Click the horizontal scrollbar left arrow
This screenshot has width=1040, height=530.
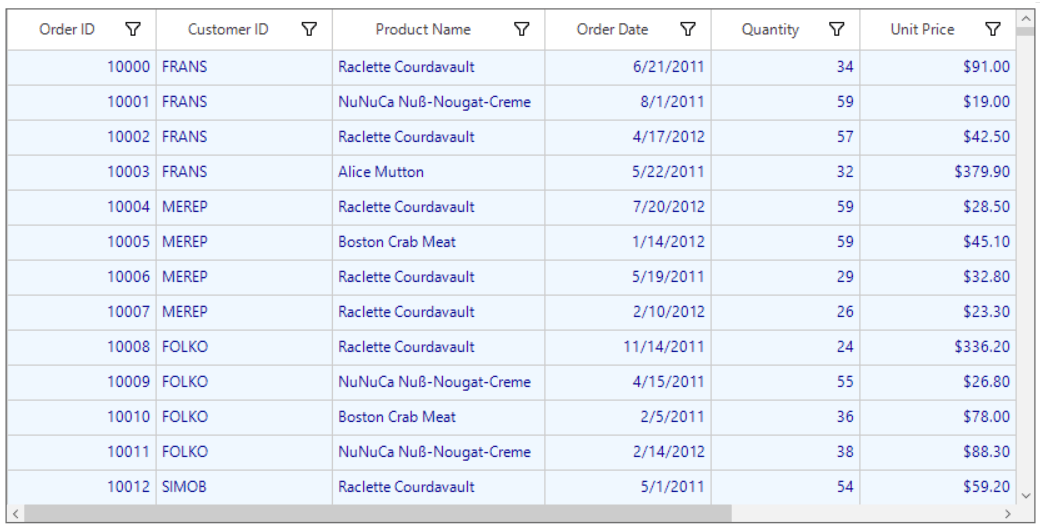pyautogui.click(x=16, y=513)
